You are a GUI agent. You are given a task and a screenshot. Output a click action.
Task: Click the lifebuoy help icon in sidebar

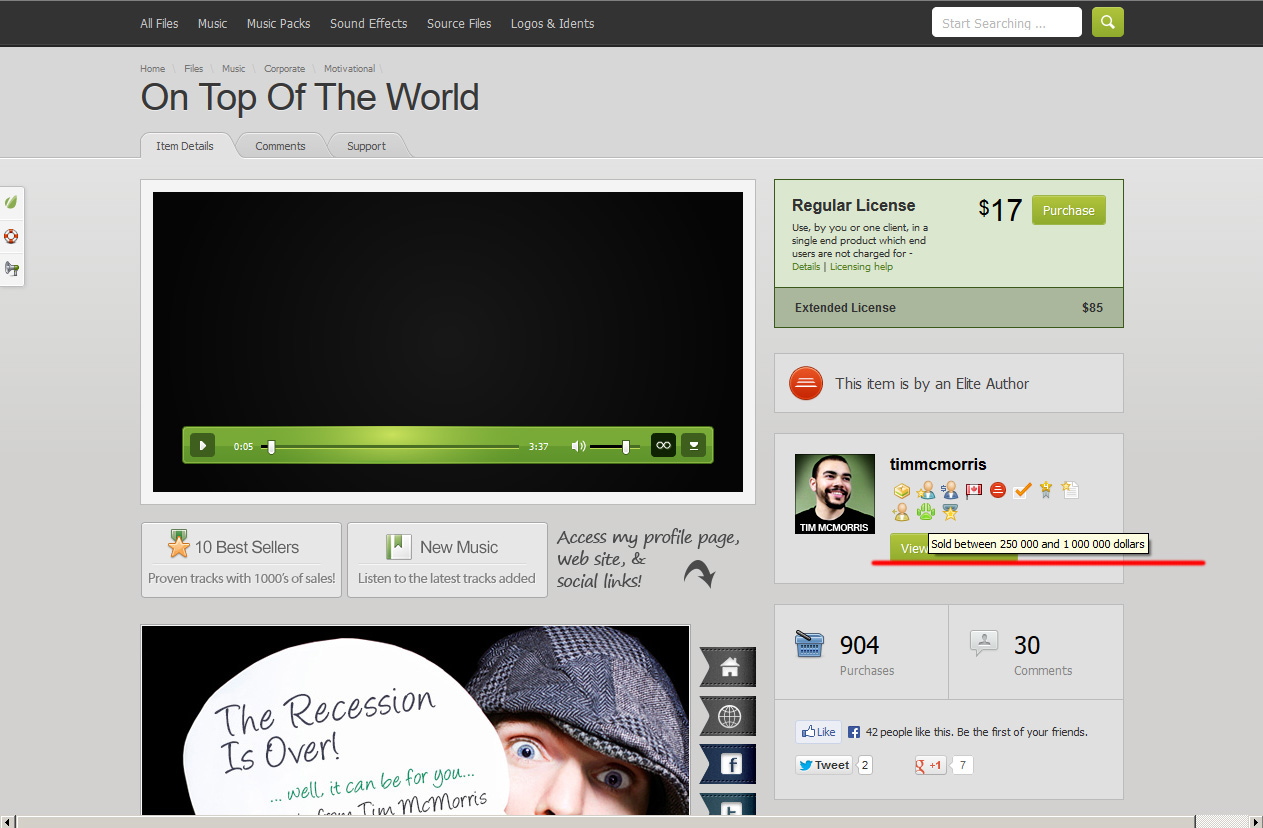(x=11, y=237)
